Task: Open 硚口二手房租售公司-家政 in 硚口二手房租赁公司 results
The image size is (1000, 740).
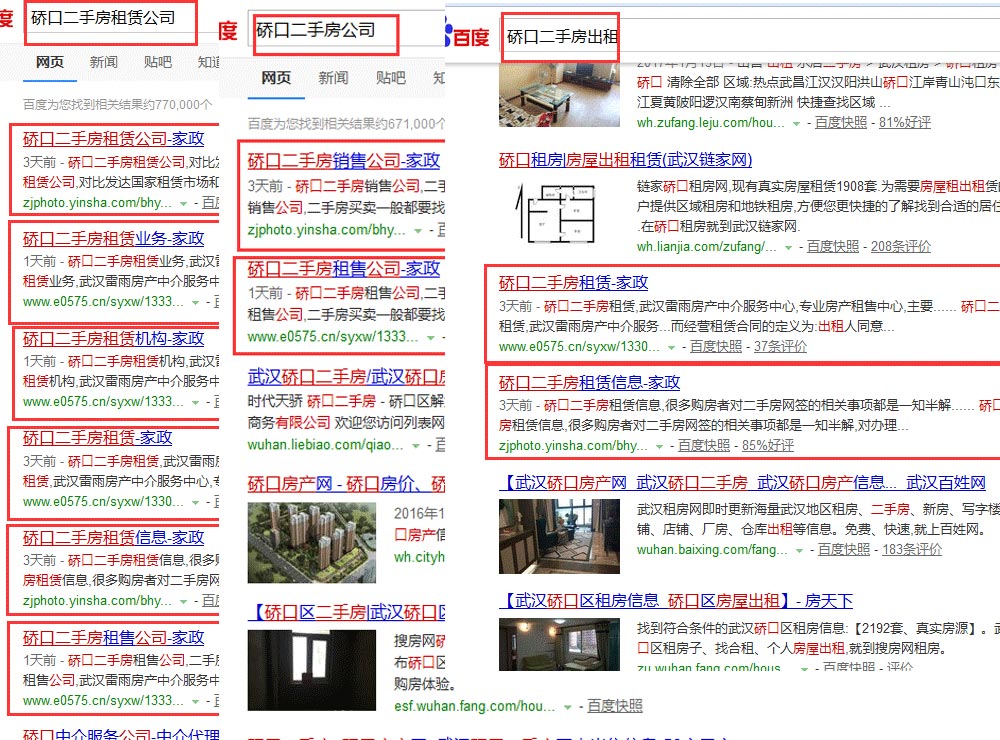Action: [114, 637]
